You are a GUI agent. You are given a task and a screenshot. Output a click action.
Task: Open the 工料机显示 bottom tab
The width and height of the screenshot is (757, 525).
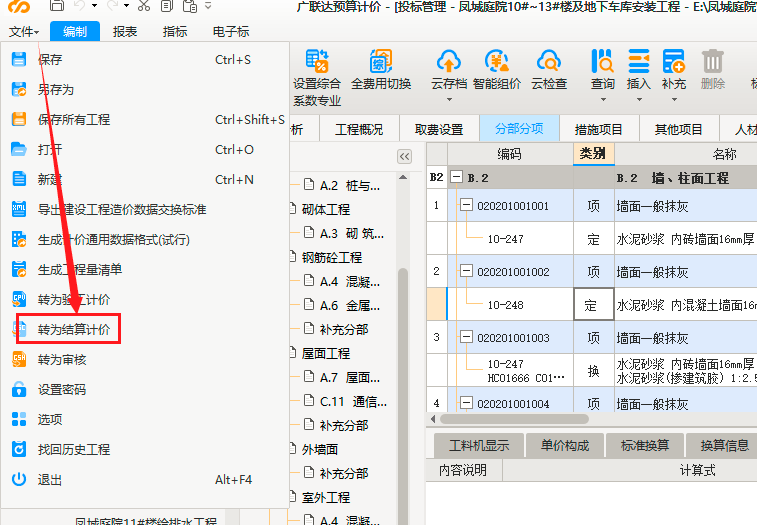[479, 445]
